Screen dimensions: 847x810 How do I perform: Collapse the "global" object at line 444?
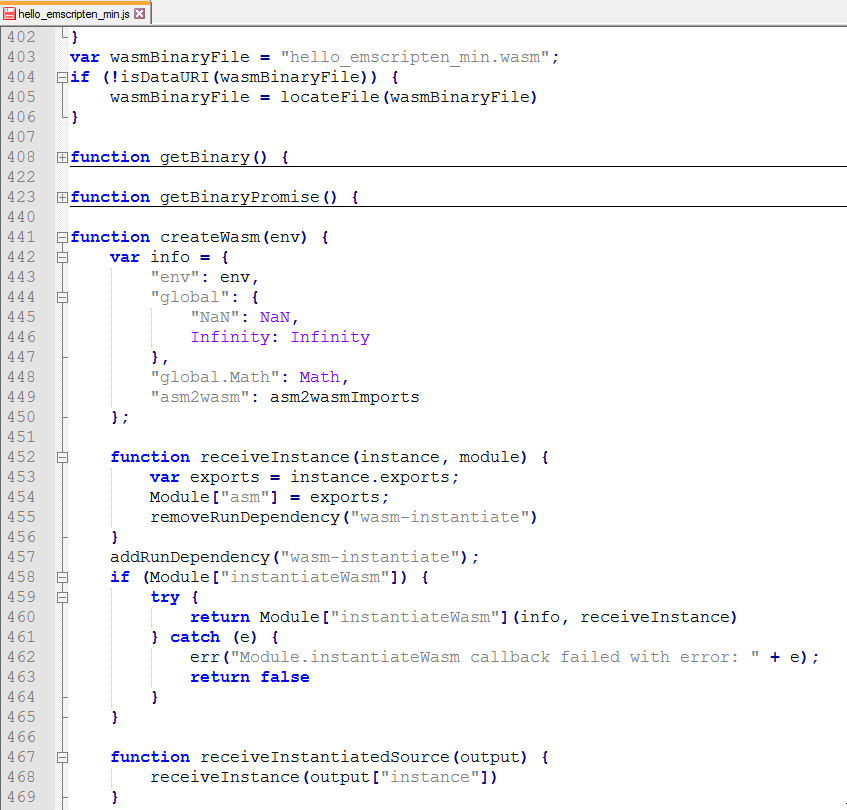pyautogui.click(x=62, y=297)
